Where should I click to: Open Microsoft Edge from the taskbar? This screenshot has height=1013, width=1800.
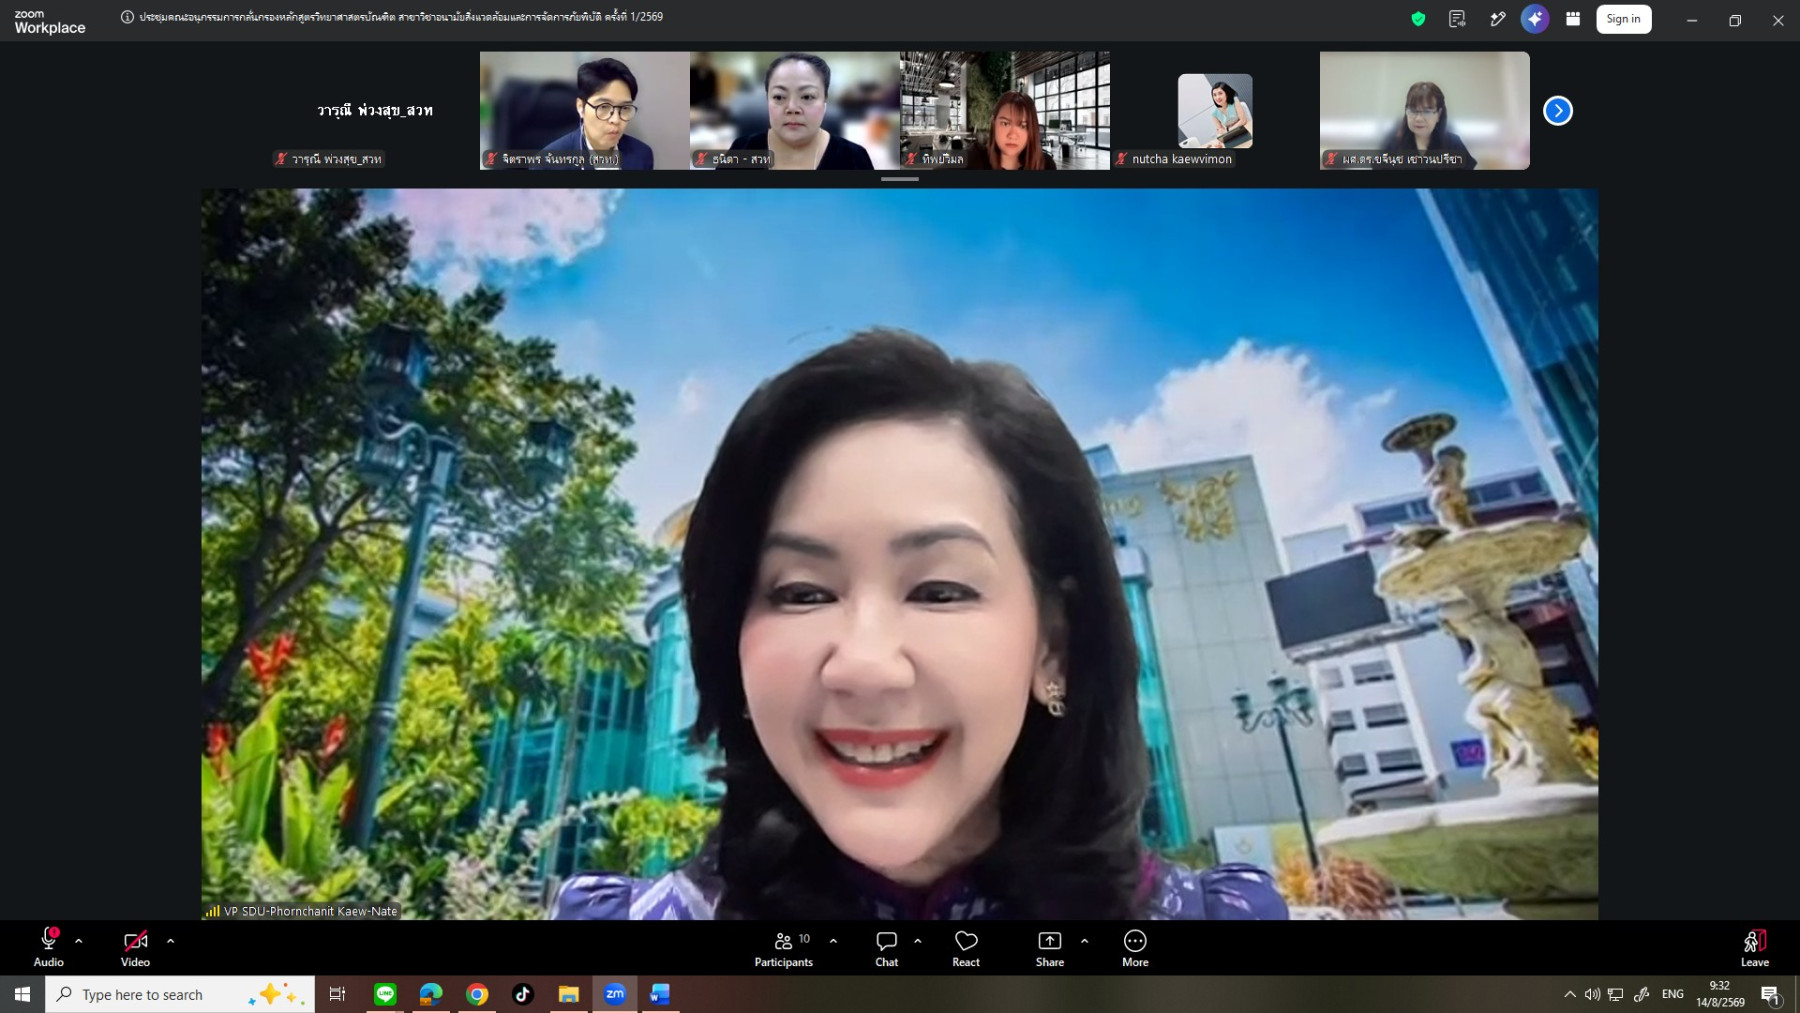pos(431,994)
